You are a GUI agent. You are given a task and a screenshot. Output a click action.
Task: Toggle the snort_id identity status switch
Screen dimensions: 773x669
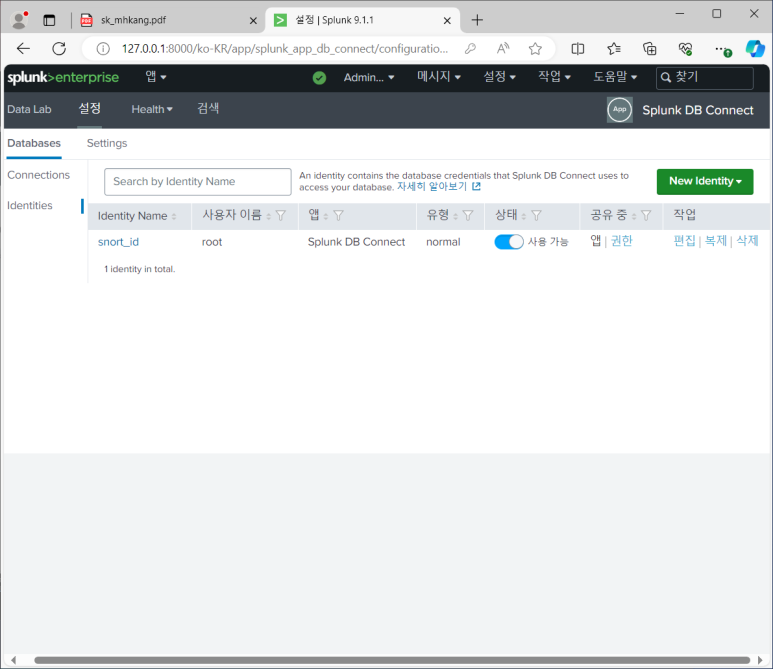point(509,242)
